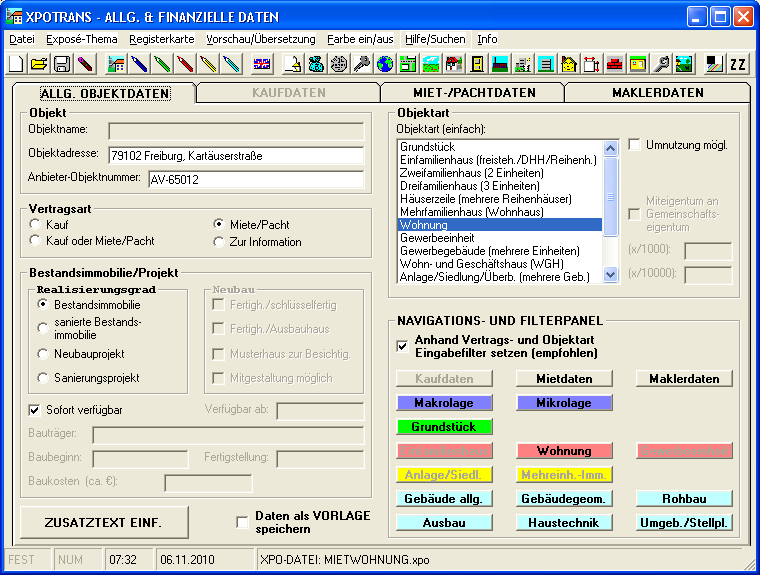This screenshot has height=575, width=760.
Task: Click the green Grundstück navigation button
Action: (445, 427)
